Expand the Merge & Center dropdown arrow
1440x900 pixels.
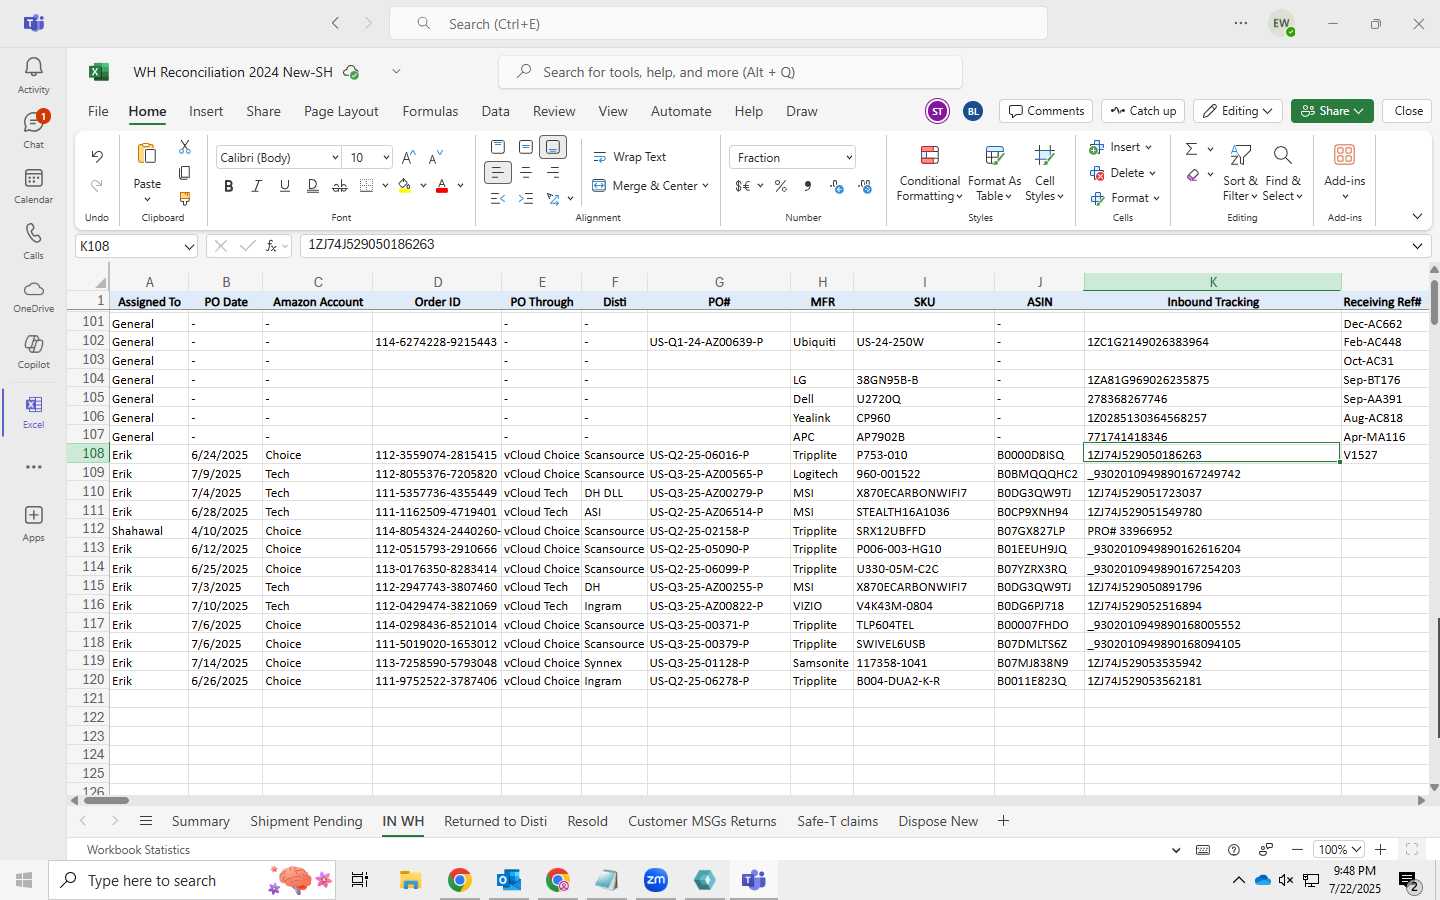(705, 186)
